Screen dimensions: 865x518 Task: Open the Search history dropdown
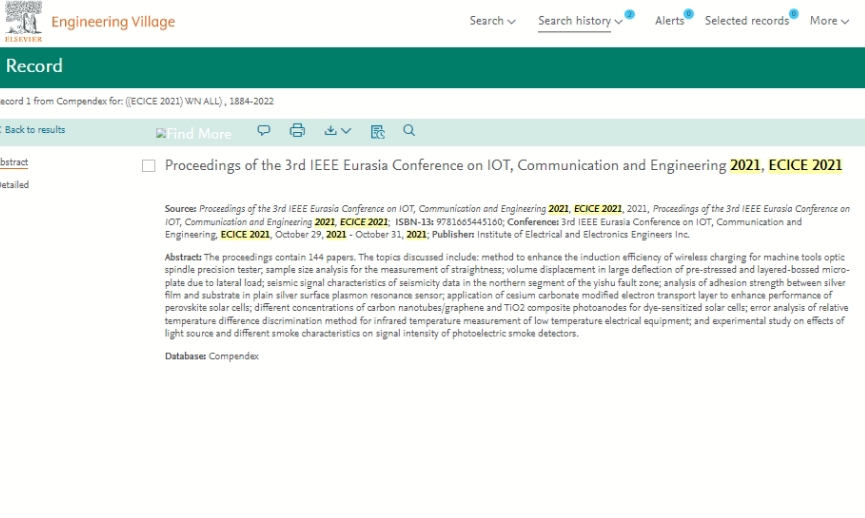click(580, 21)
